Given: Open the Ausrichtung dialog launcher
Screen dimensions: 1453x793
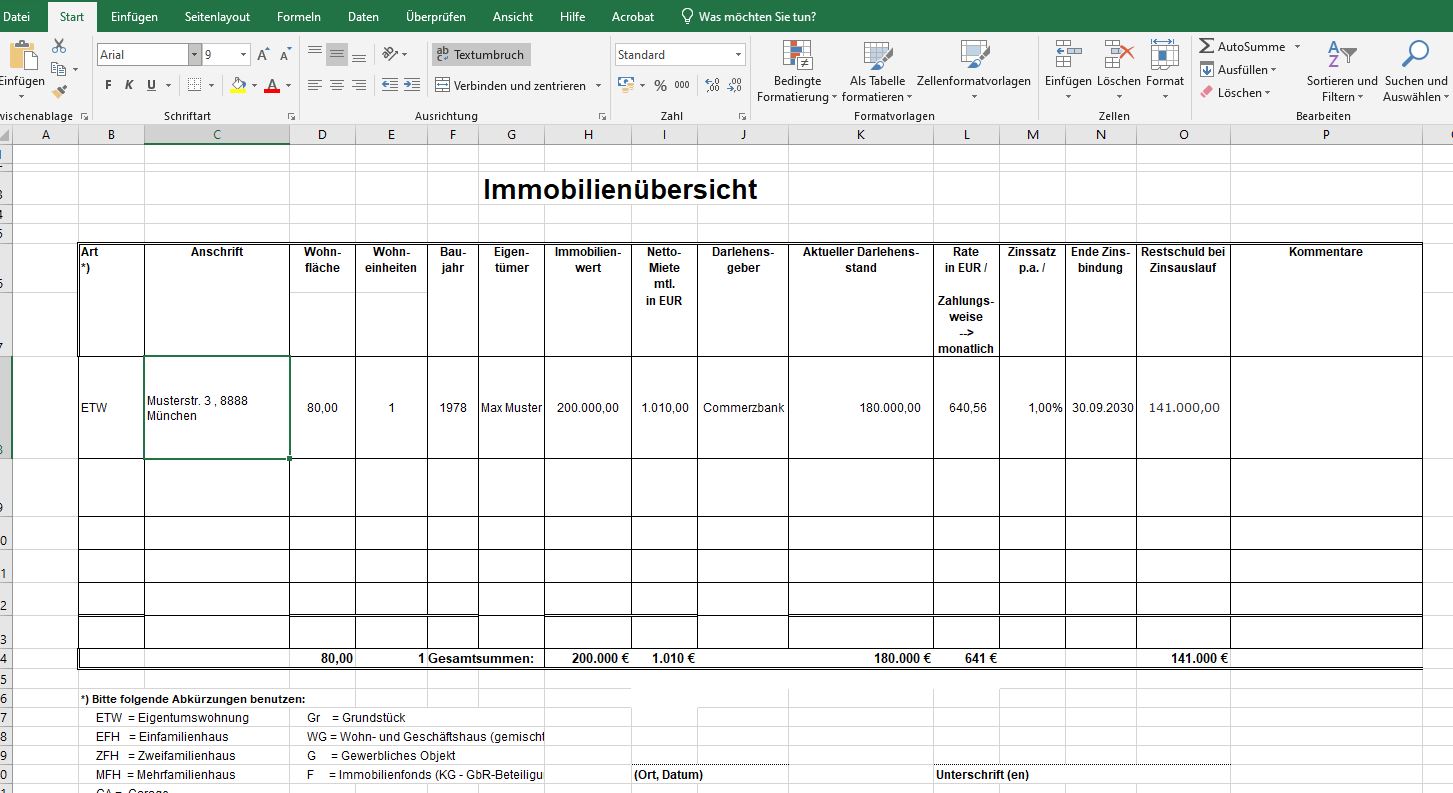Looking at the screenshot, I should click(602, 117).
